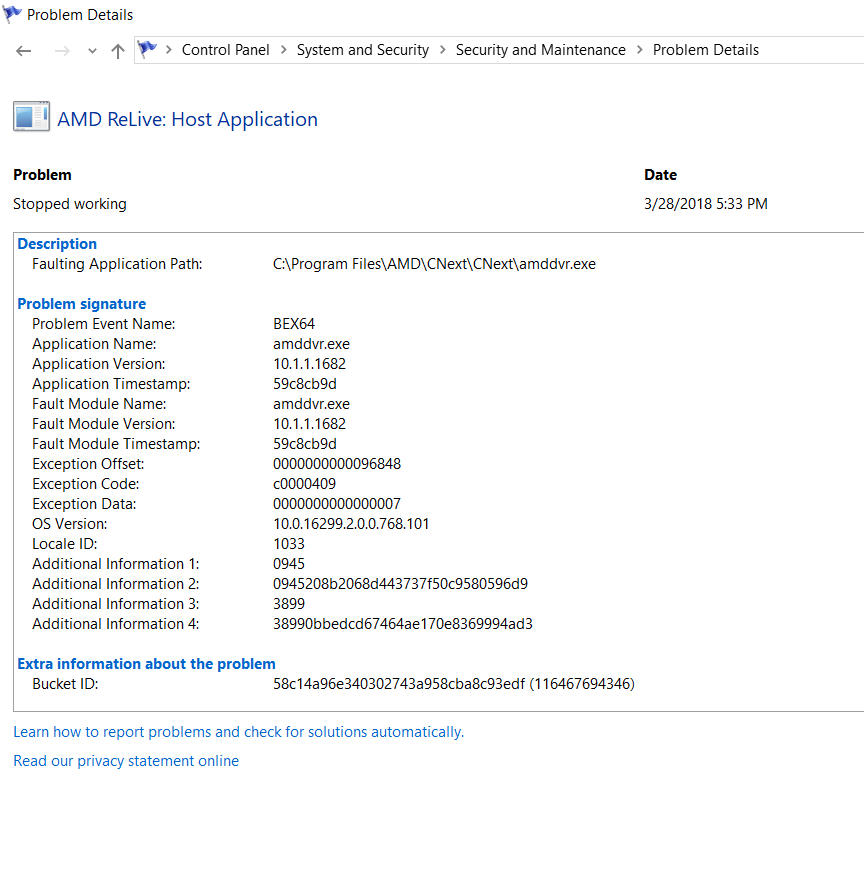
Task: Click the BEX64 event name value
Action: pyautogui.click(x=293, y=324)
